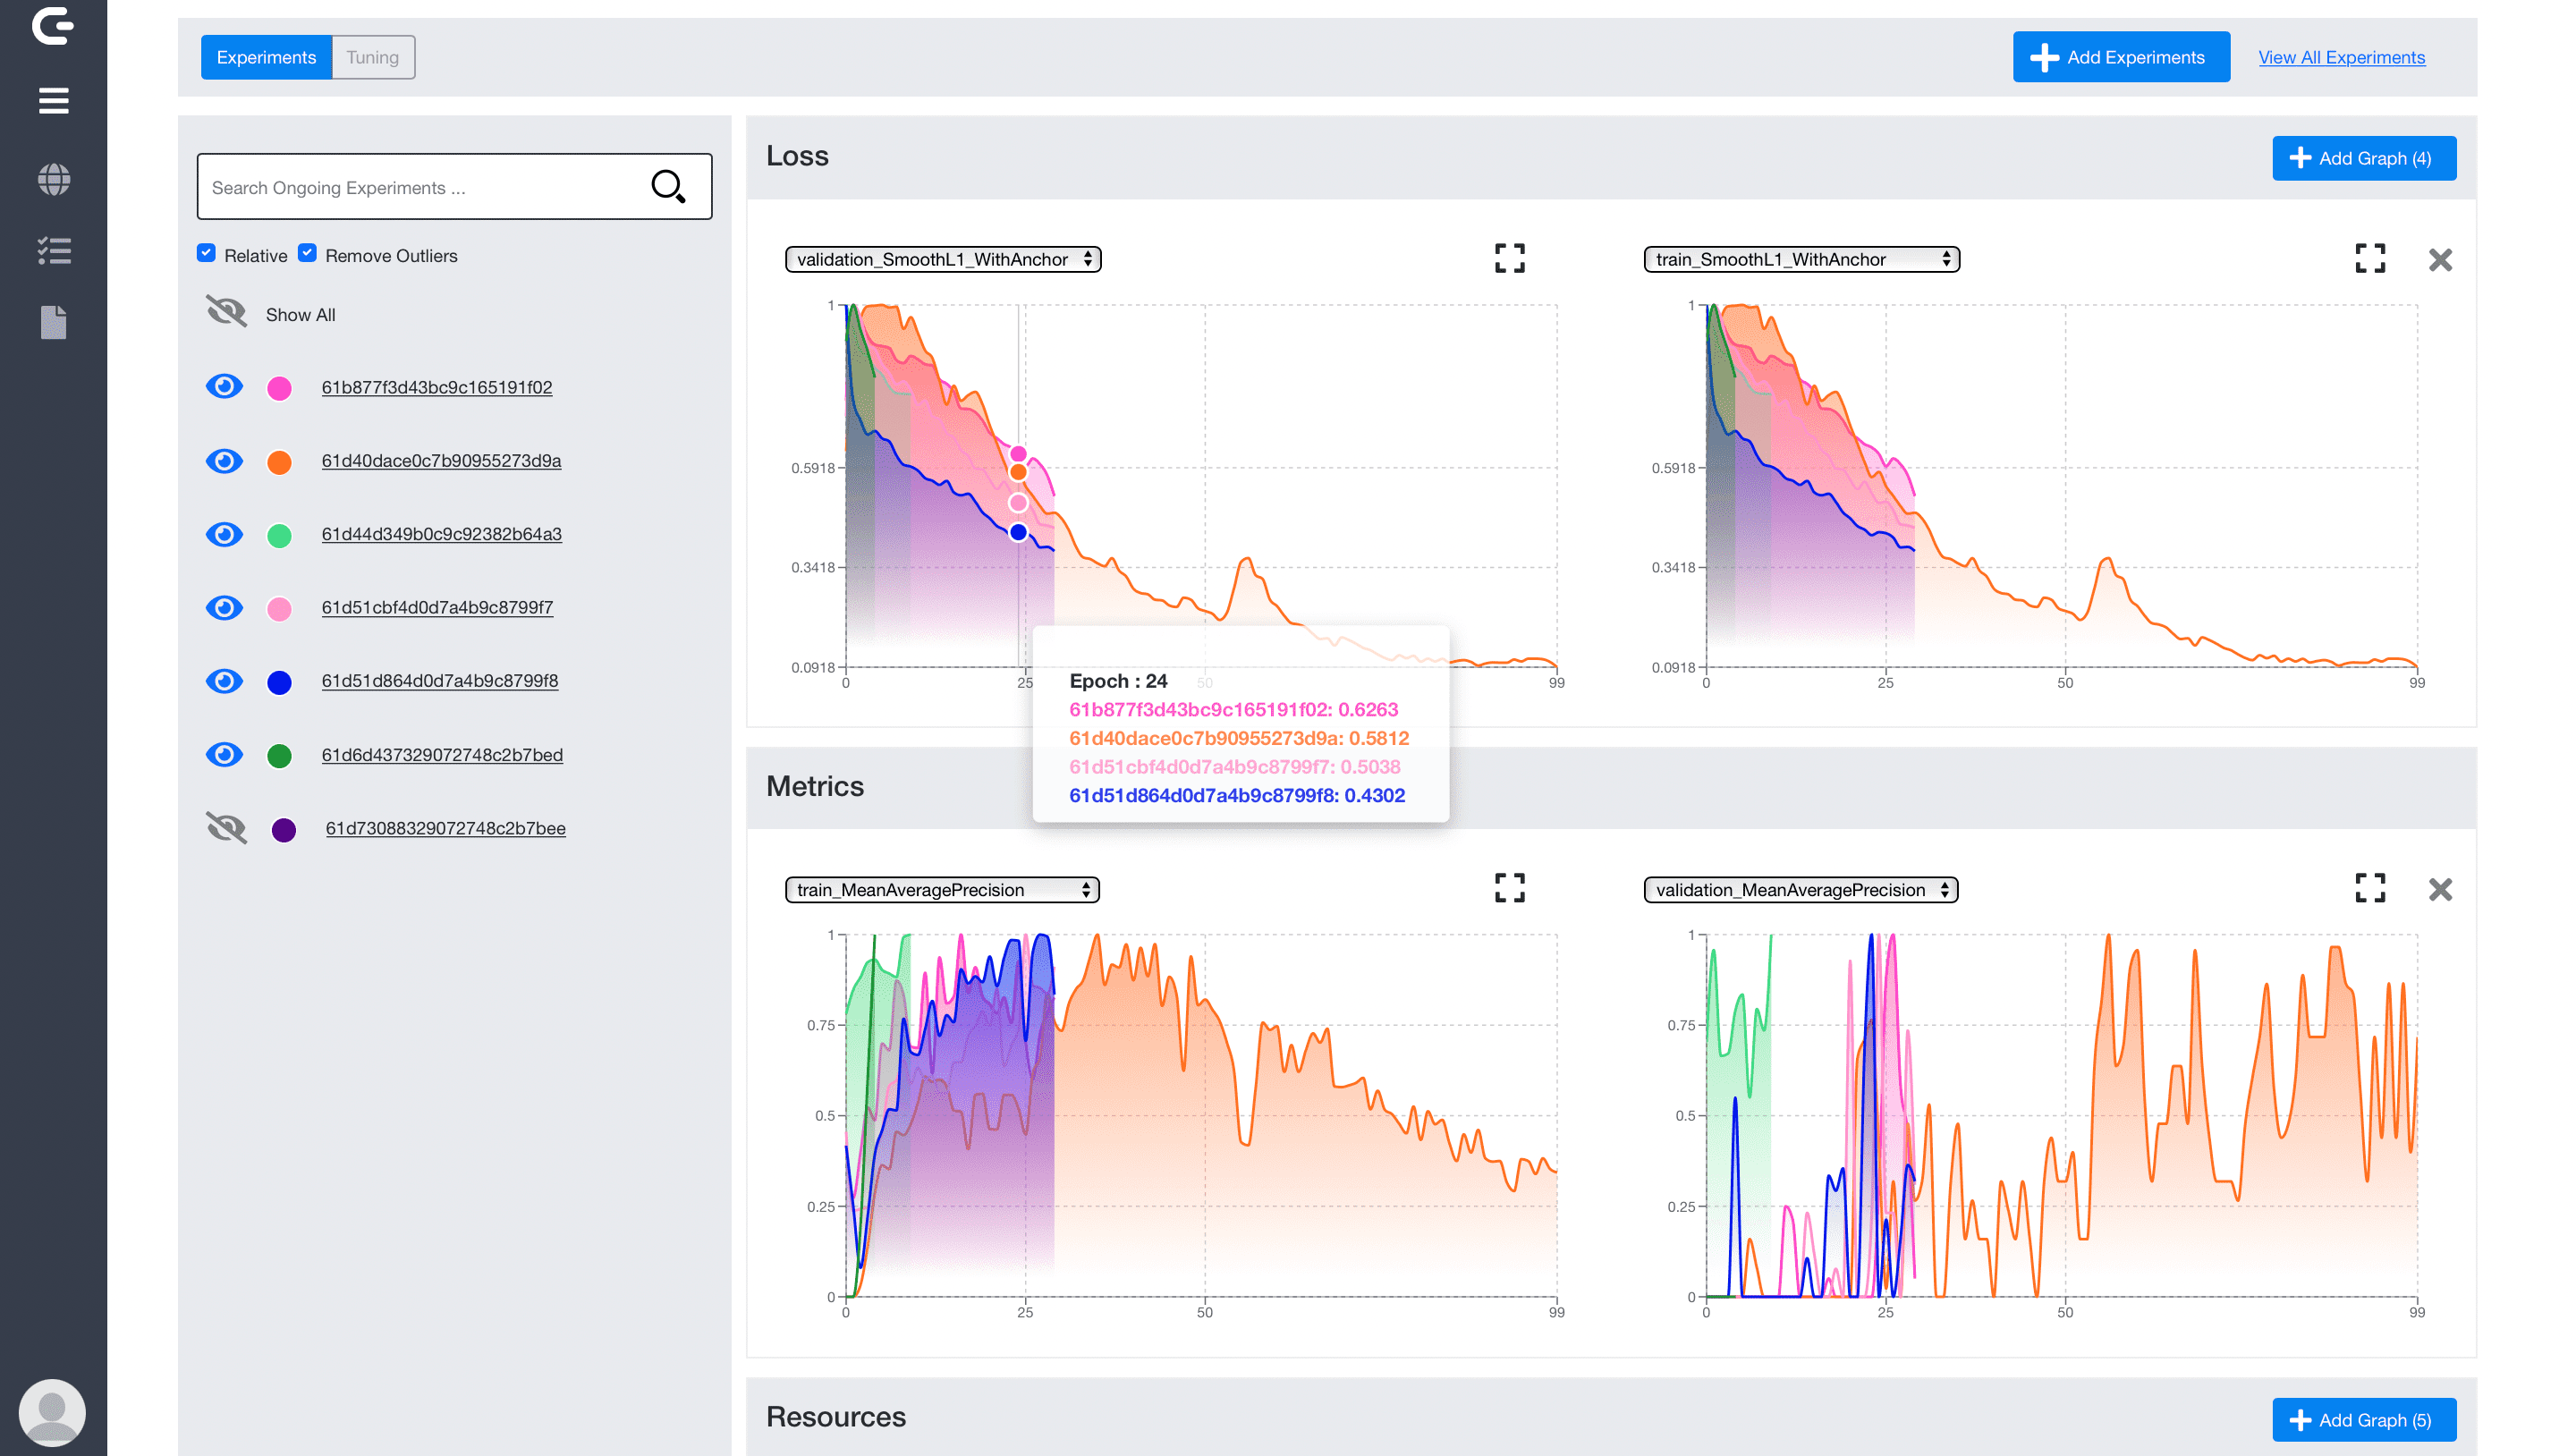Open the train_MeanAveragePrecision metric dropdown

coord(941,890)
